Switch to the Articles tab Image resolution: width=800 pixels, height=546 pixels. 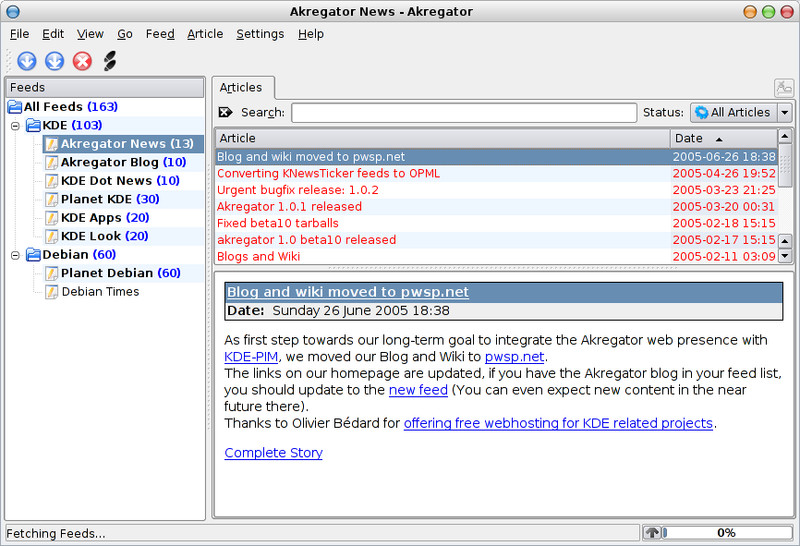pyautogui.click(x=243, y=88)
